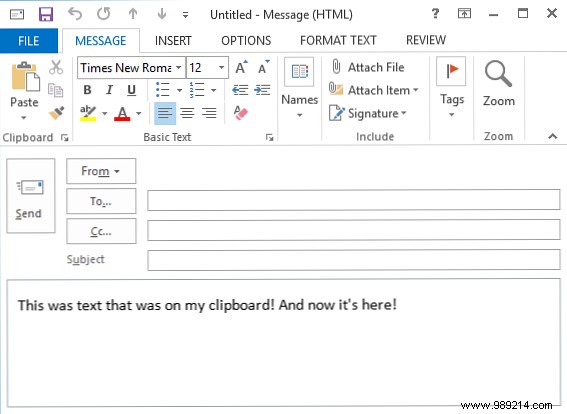Activate the Format Painter brush
The image size is (567, 414).
coord(56,113)
